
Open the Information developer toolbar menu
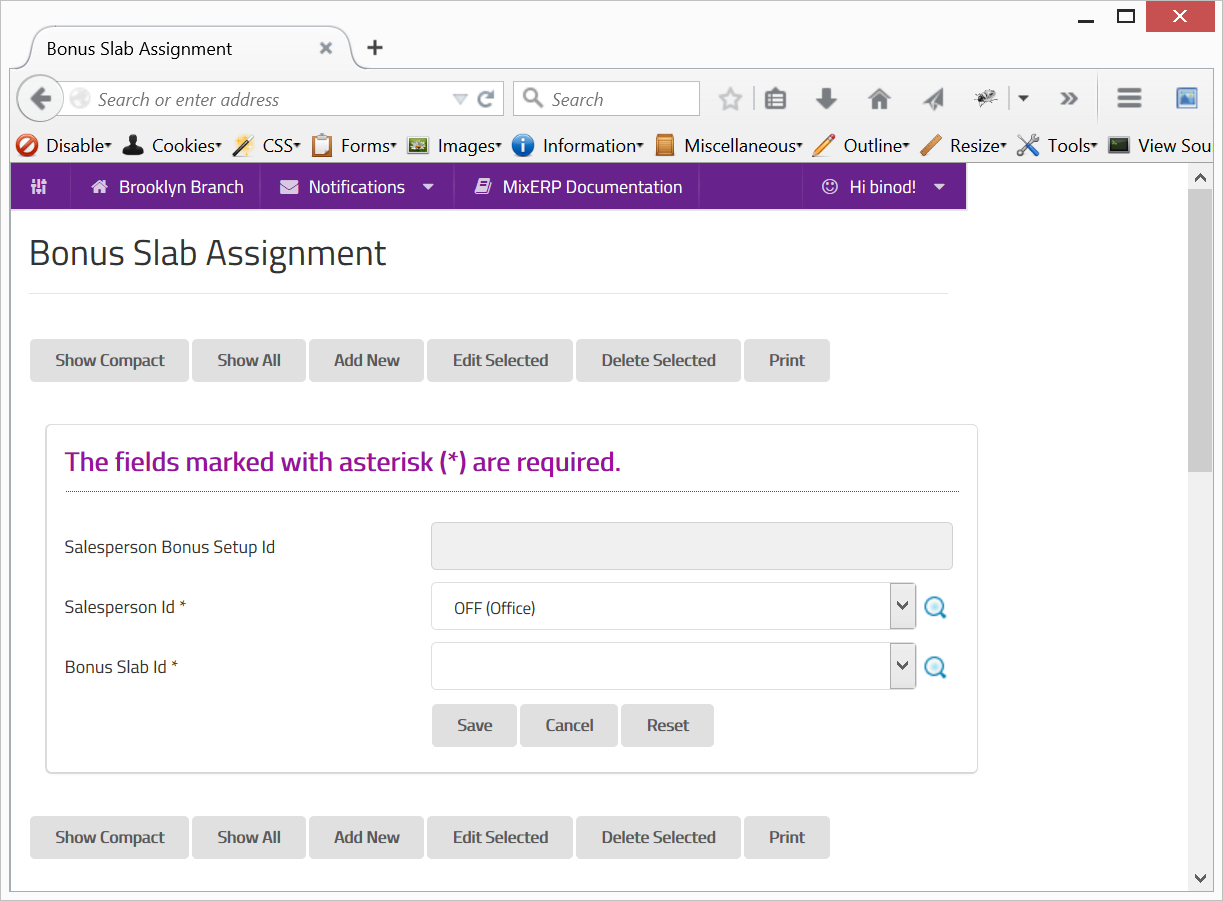pyautogui.click(x=578, y=146)
